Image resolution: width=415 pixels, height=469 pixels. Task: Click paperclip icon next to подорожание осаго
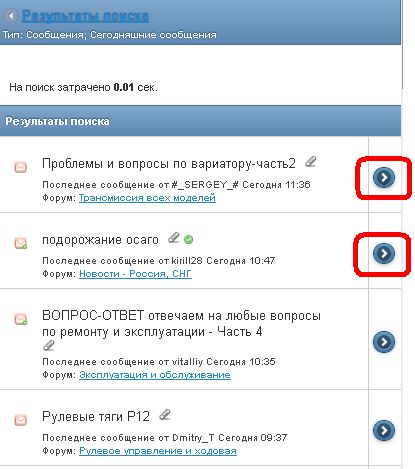pyautogui.click(x=174, y=238)
